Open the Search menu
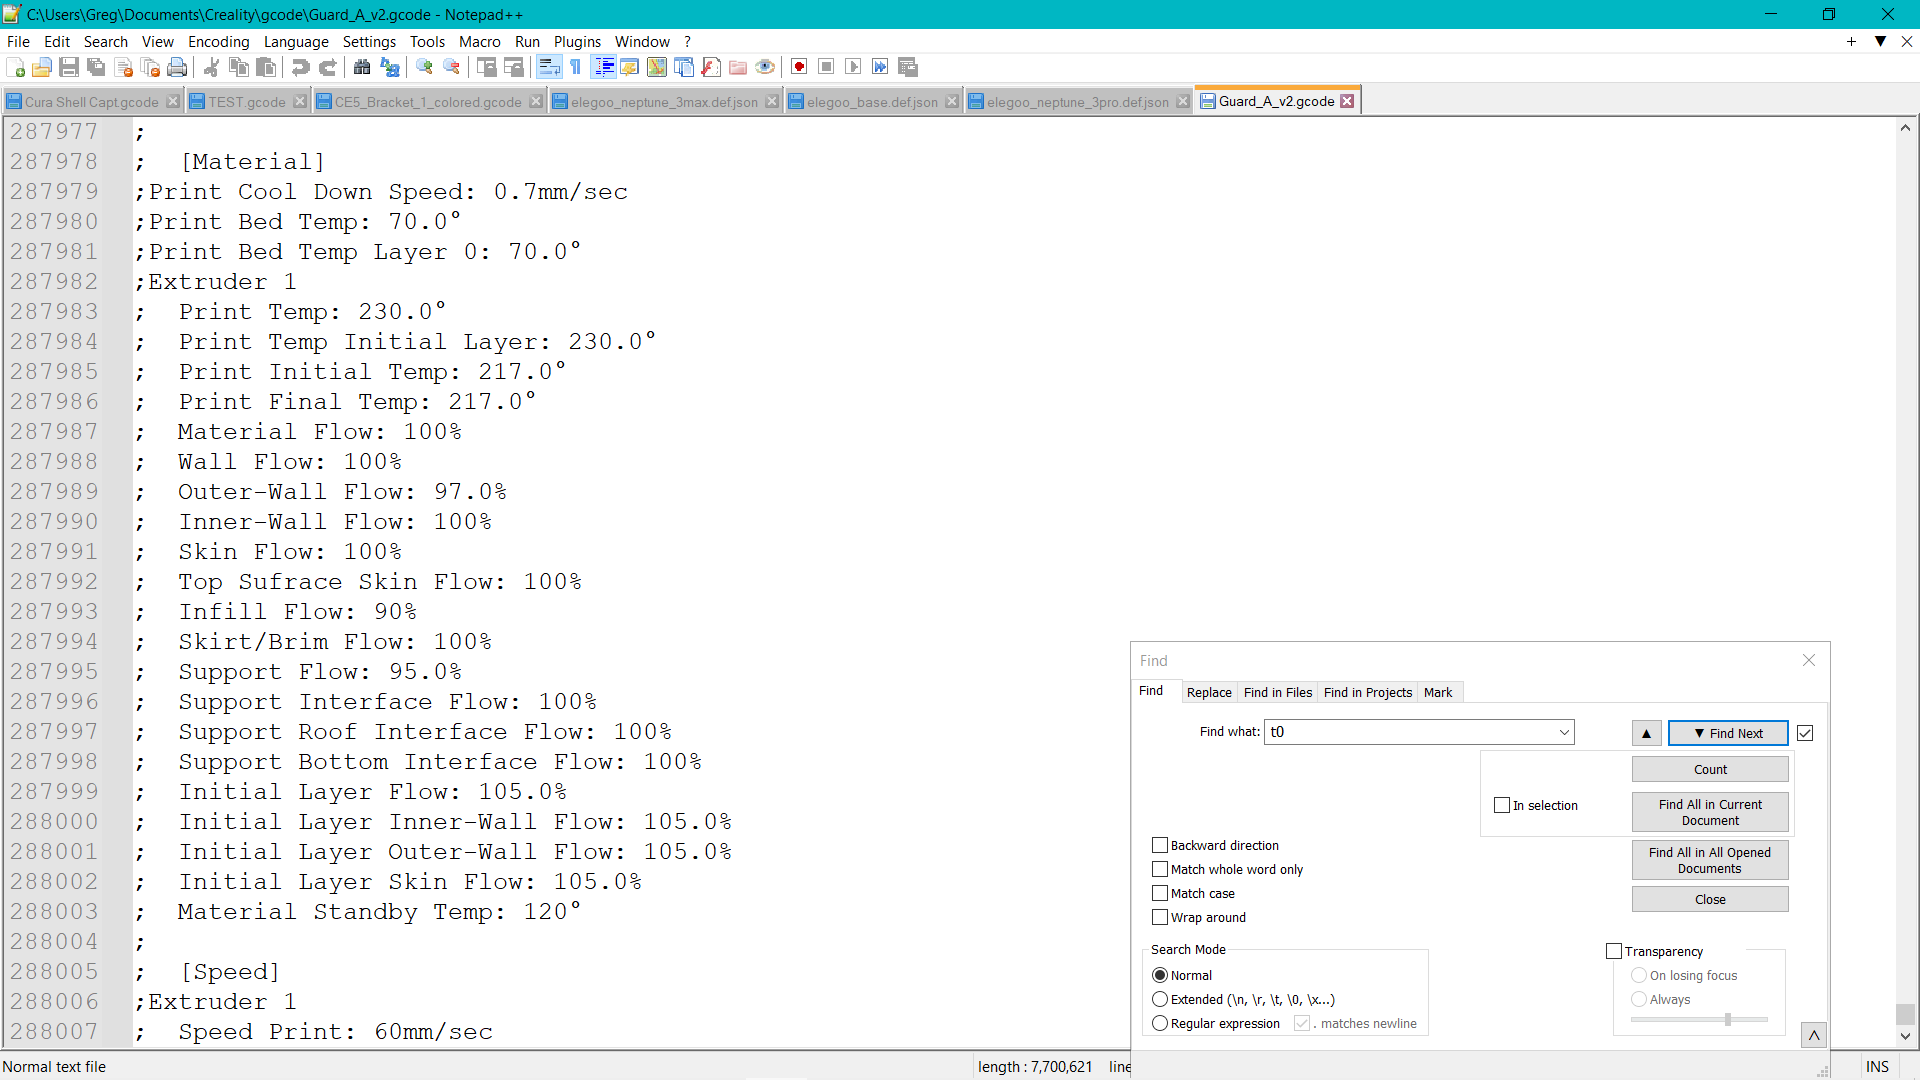Viewport: 1920px width, 1080px height. [x=104, y=41]
